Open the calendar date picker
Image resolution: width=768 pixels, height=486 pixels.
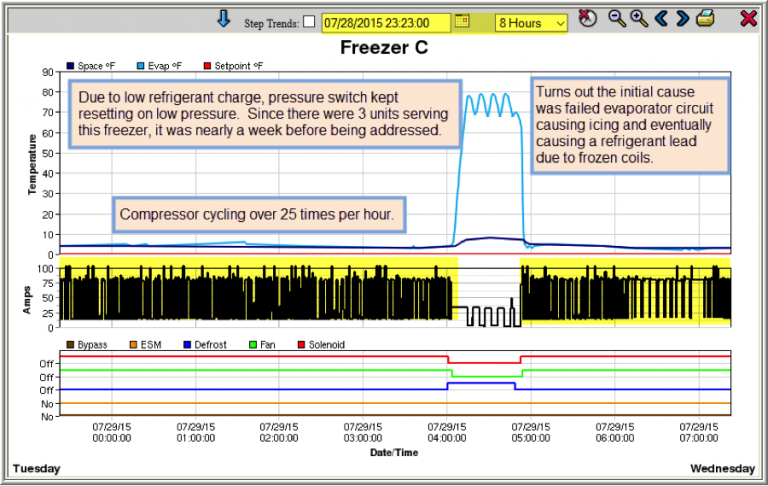(462, 21)
